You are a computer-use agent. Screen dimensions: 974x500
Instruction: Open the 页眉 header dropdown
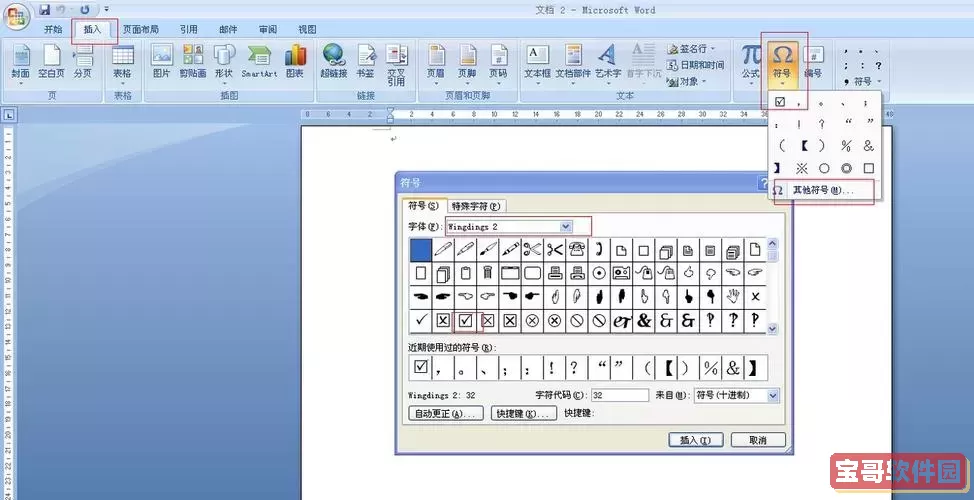[436, 63]
